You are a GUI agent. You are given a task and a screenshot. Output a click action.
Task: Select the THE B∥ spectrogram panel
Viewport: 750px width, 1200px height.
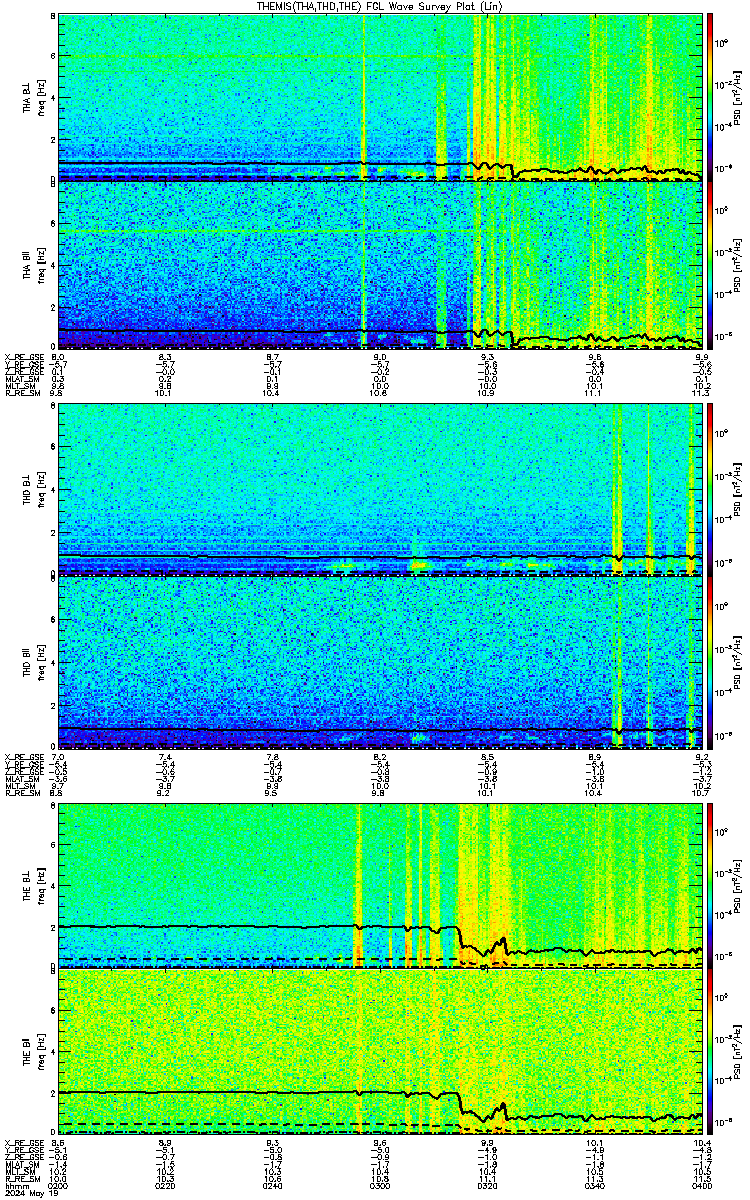pyautogui.click(x=380, y=1053)
